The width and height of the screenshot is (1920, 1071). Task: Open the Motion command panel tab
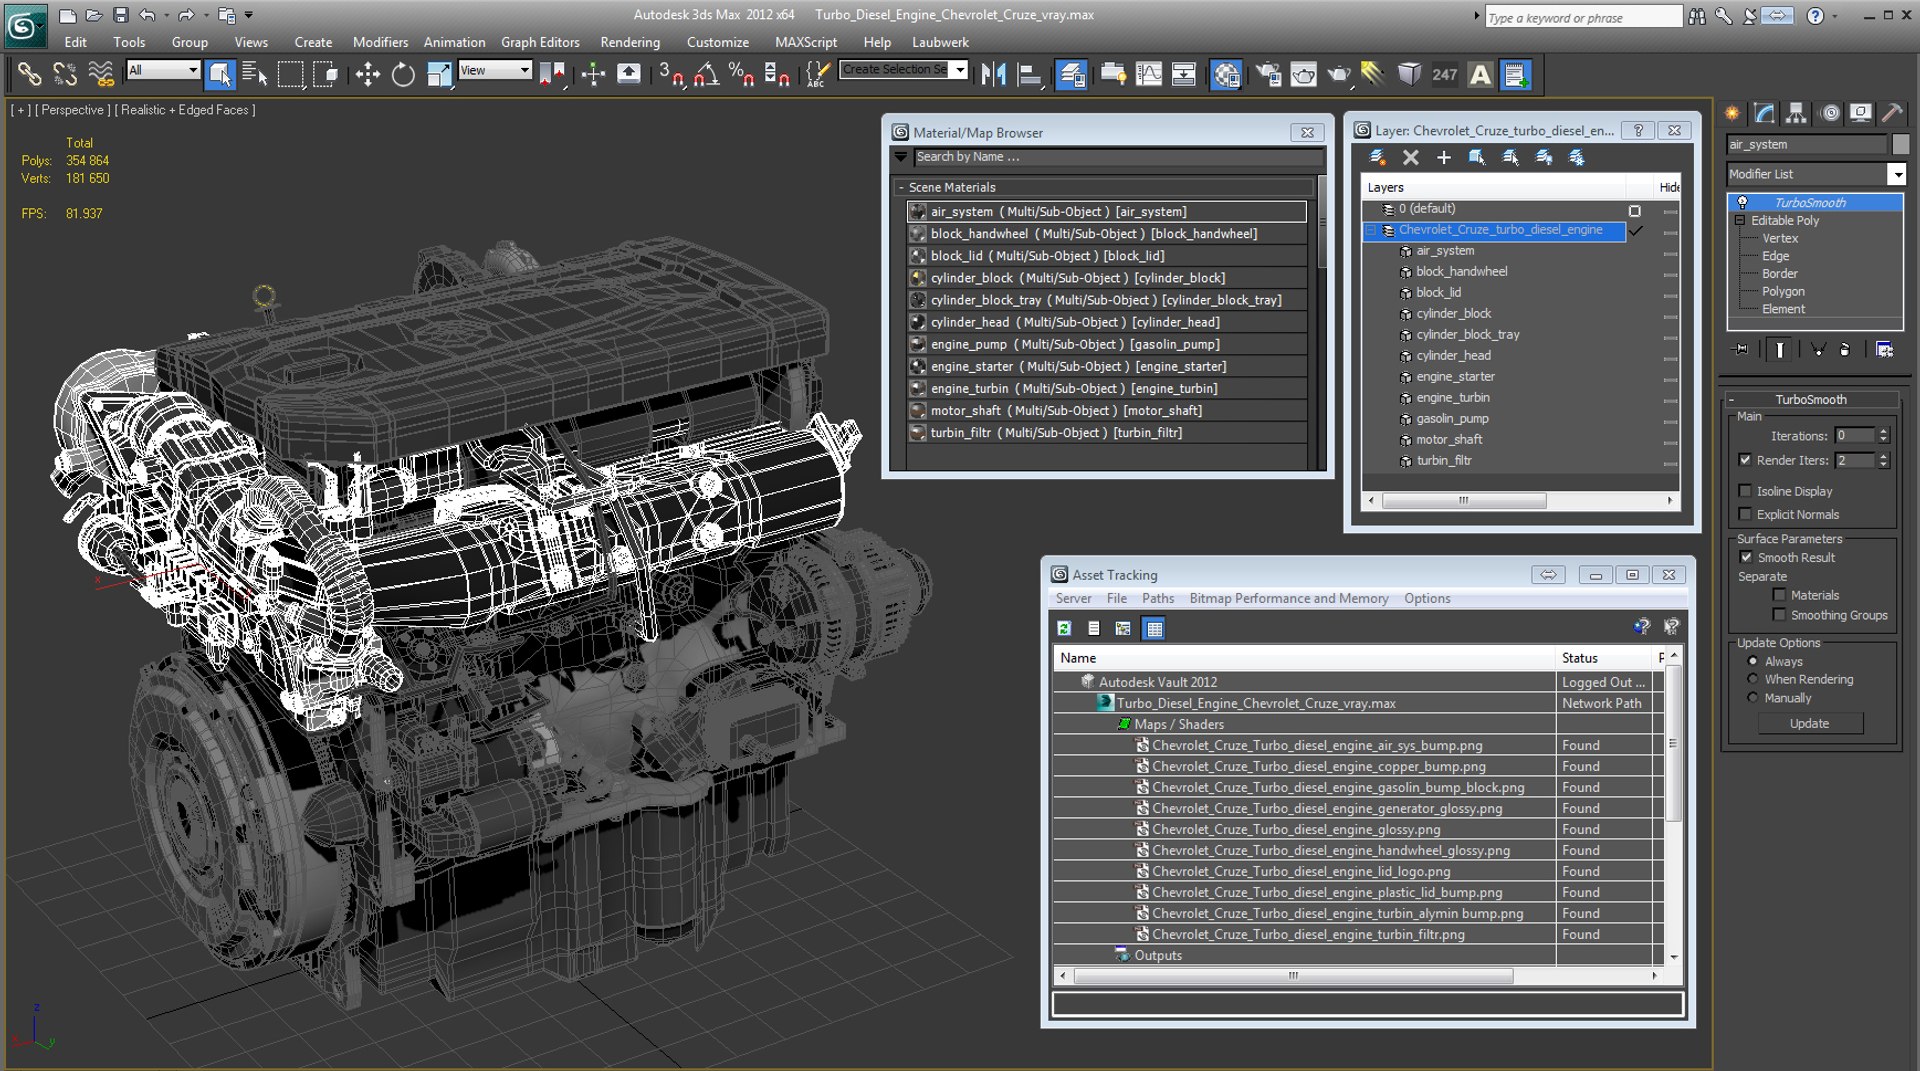click(x=1829, y=113)
